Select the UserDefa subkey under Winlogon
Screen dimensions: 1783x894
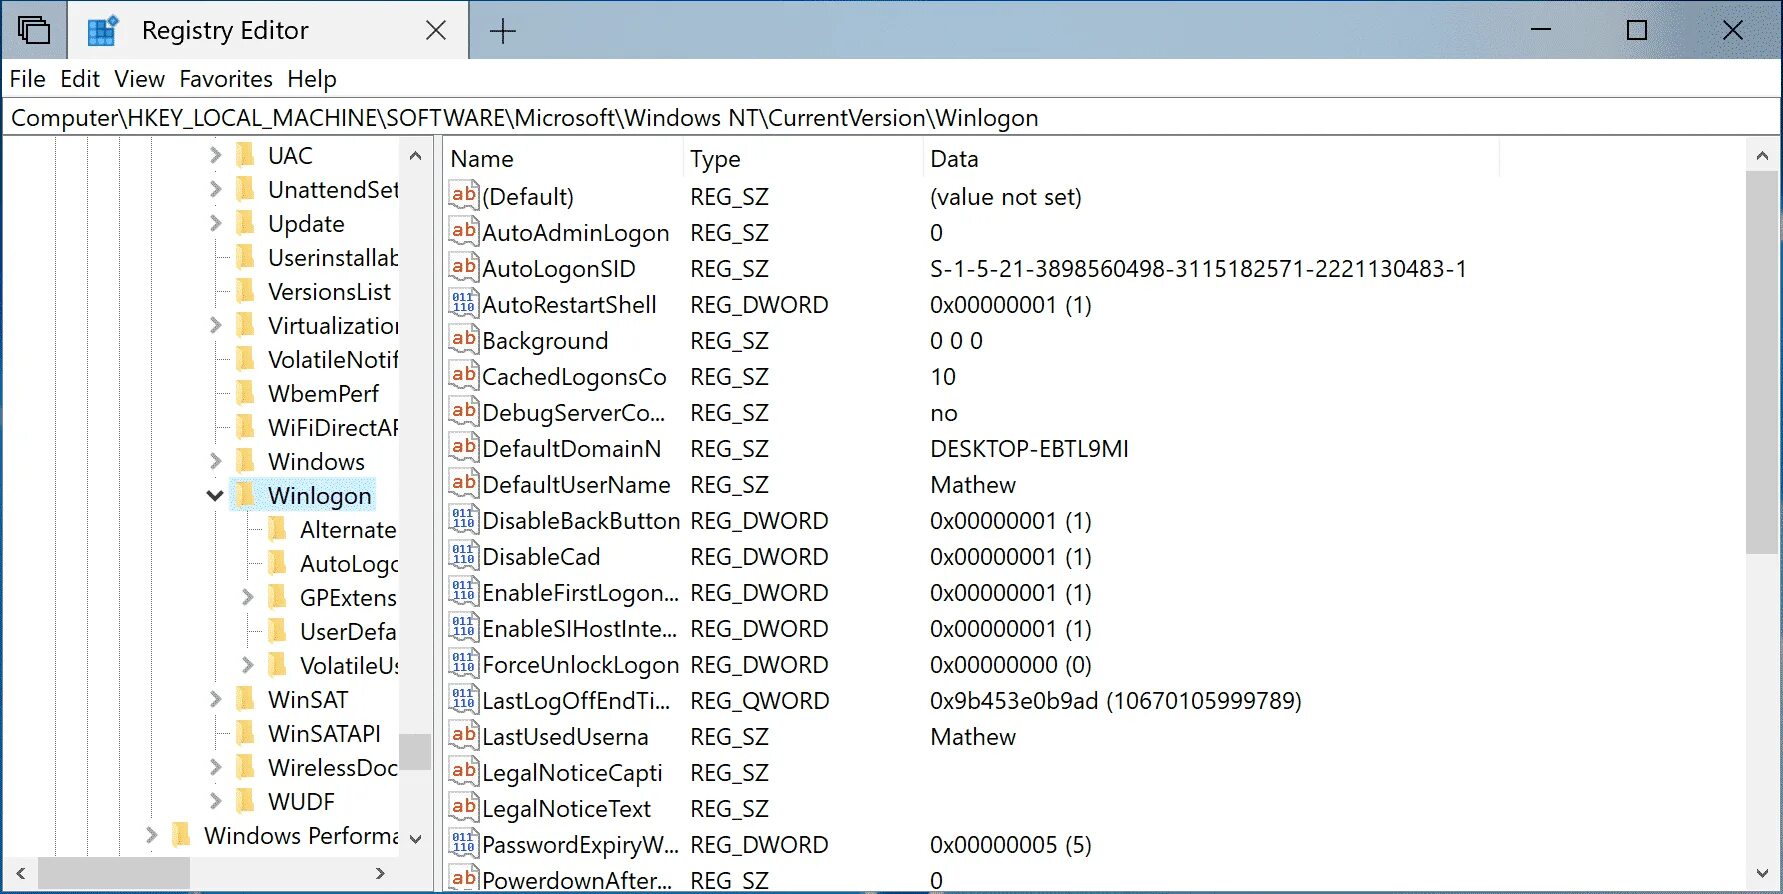347,631
